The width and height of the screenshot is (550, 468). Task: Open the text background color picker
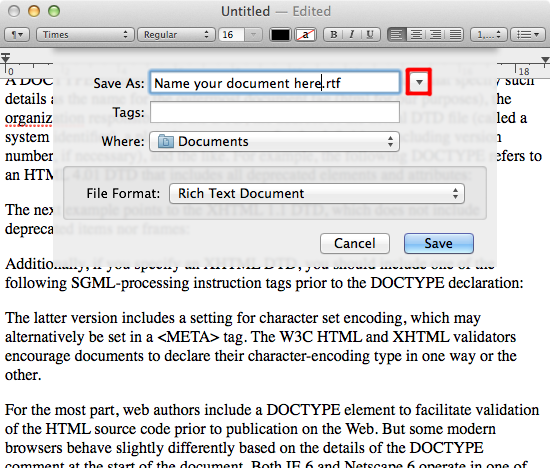tap(306, 35)
